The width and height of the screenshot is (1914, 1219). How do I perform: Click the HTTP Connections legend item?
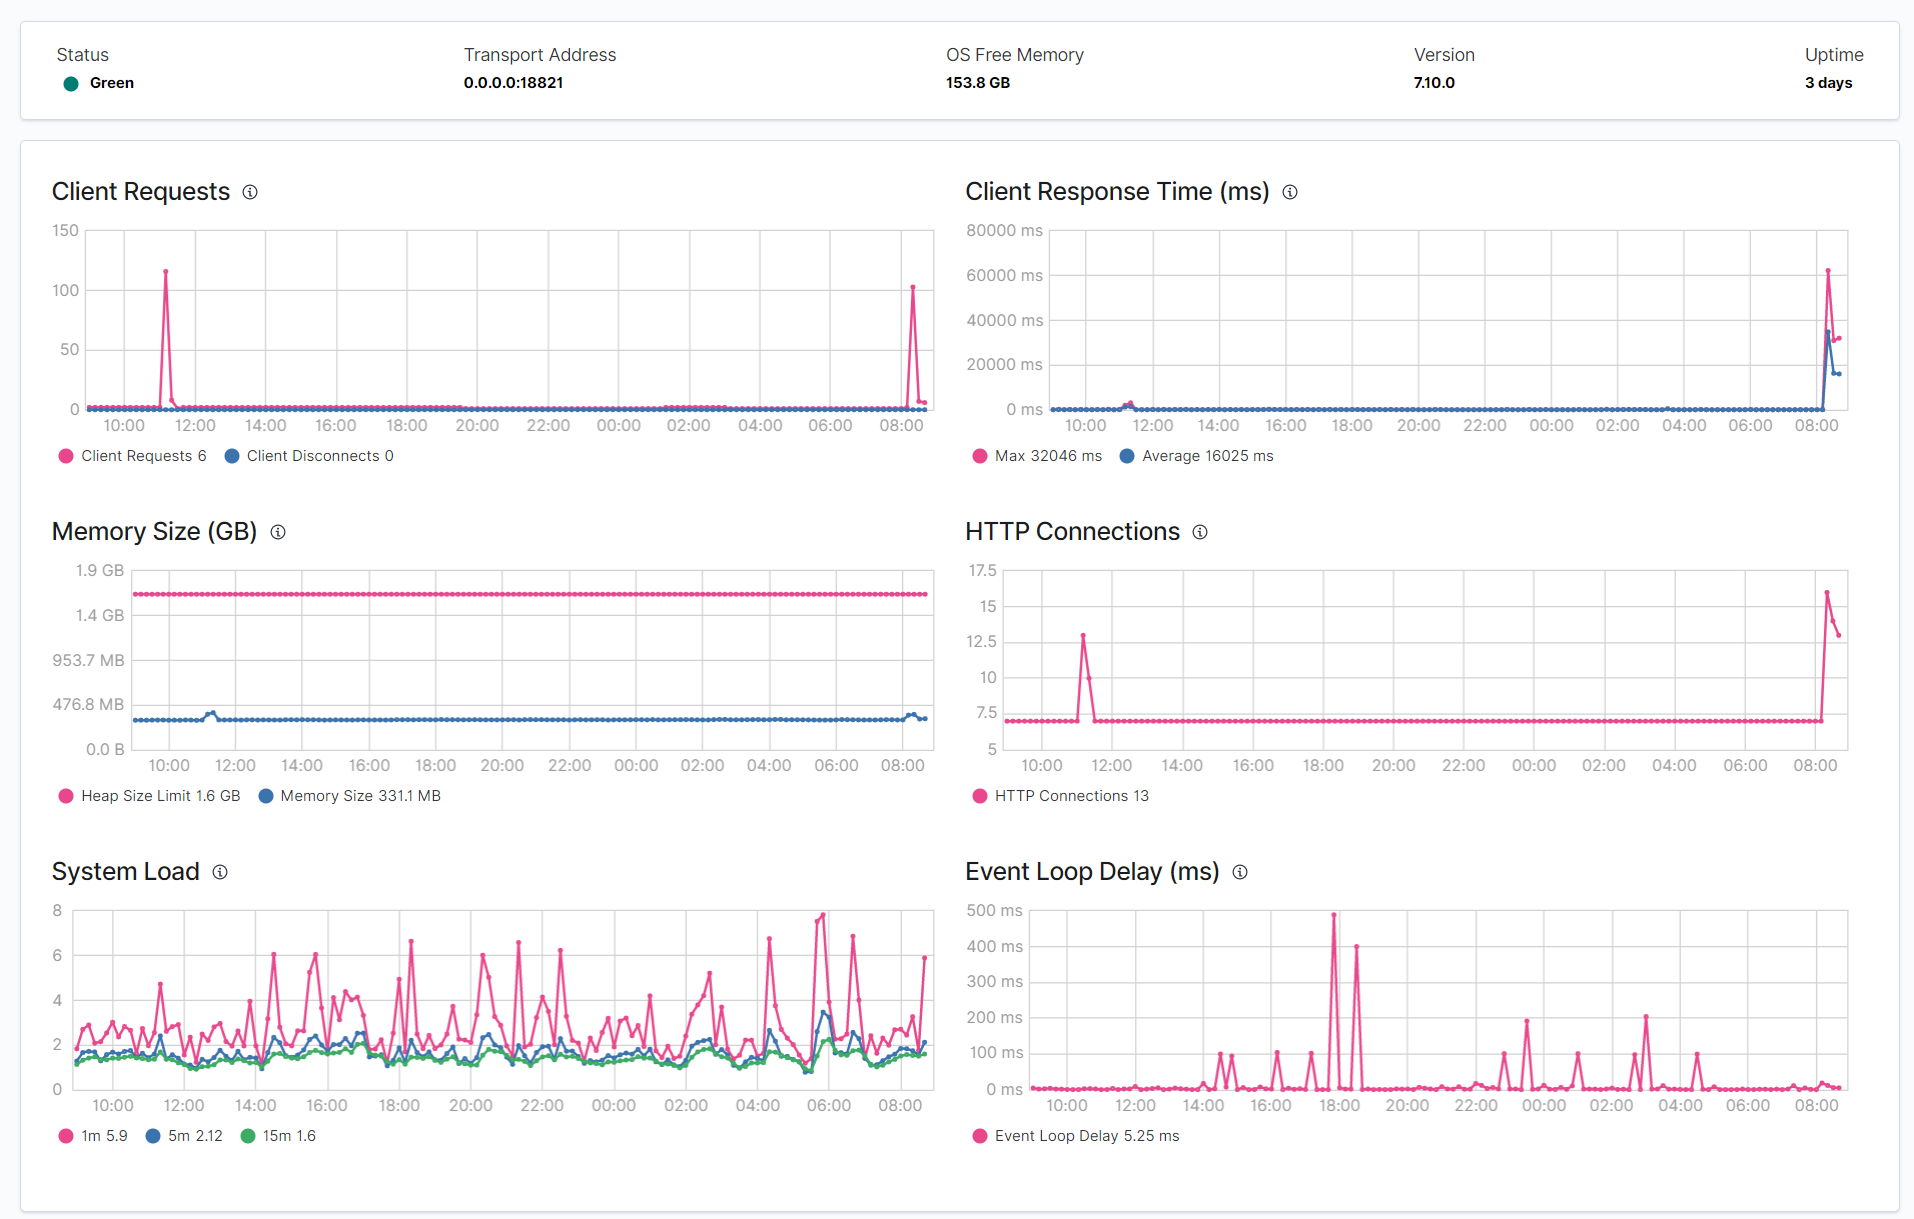pyautogui.click(x=1061, y=796)
